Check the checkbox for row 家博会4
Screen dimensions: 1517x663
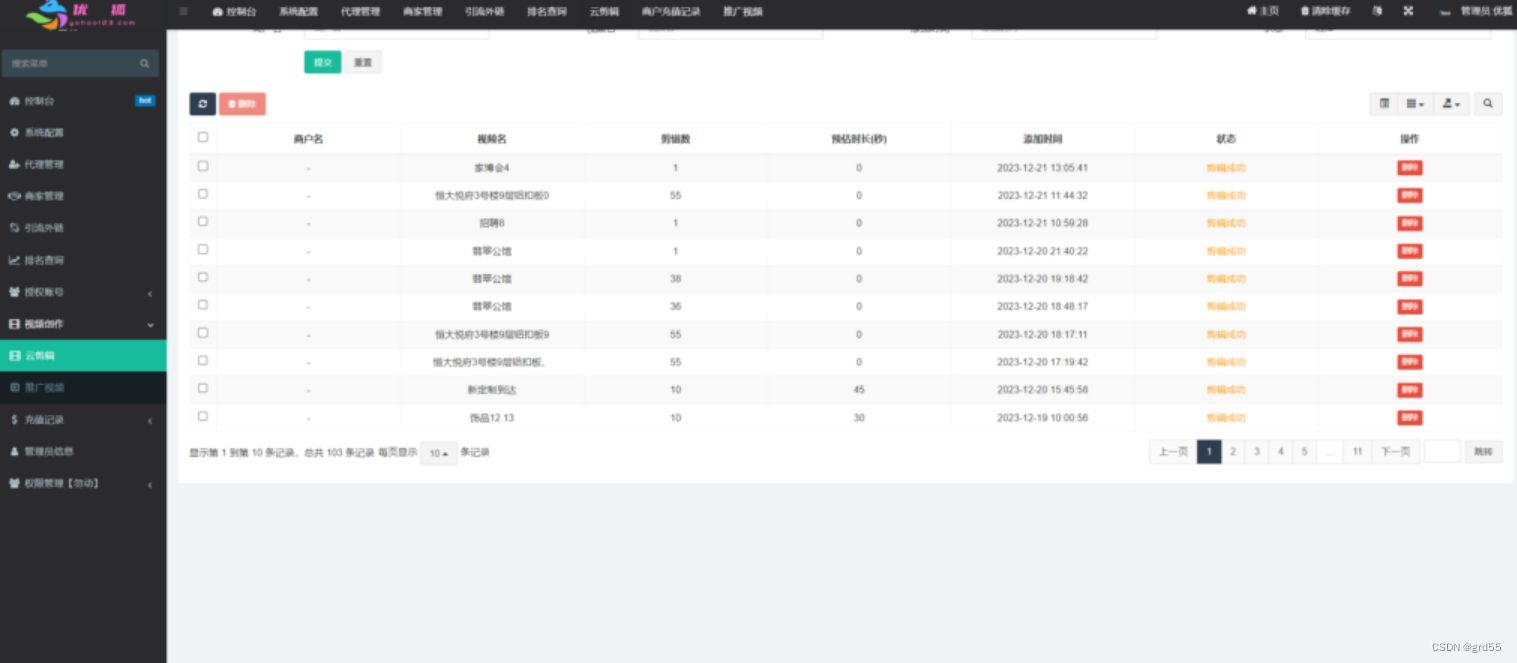(203, 166)
